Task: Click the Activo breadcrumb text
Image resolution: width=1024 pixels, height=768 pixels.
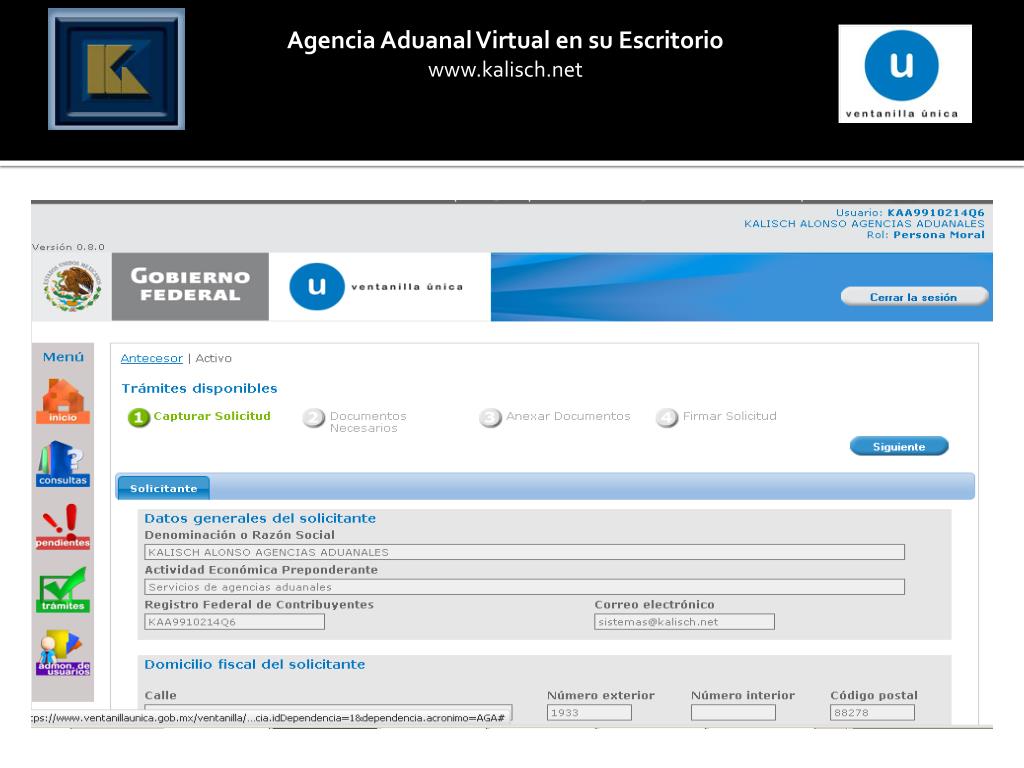Action: click(214, 359)
